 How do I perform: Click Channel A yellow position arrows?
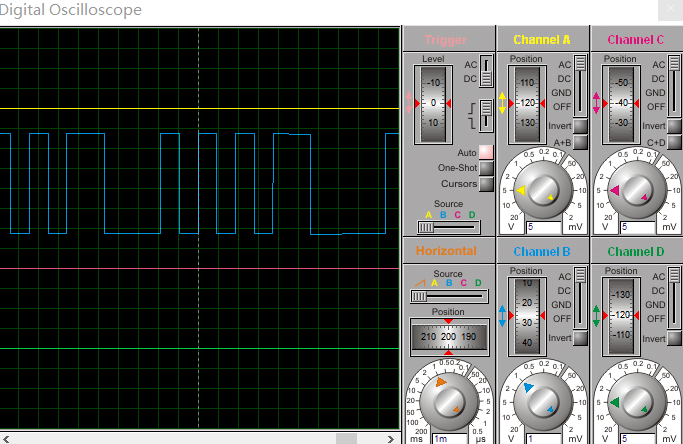coord(502,103)
